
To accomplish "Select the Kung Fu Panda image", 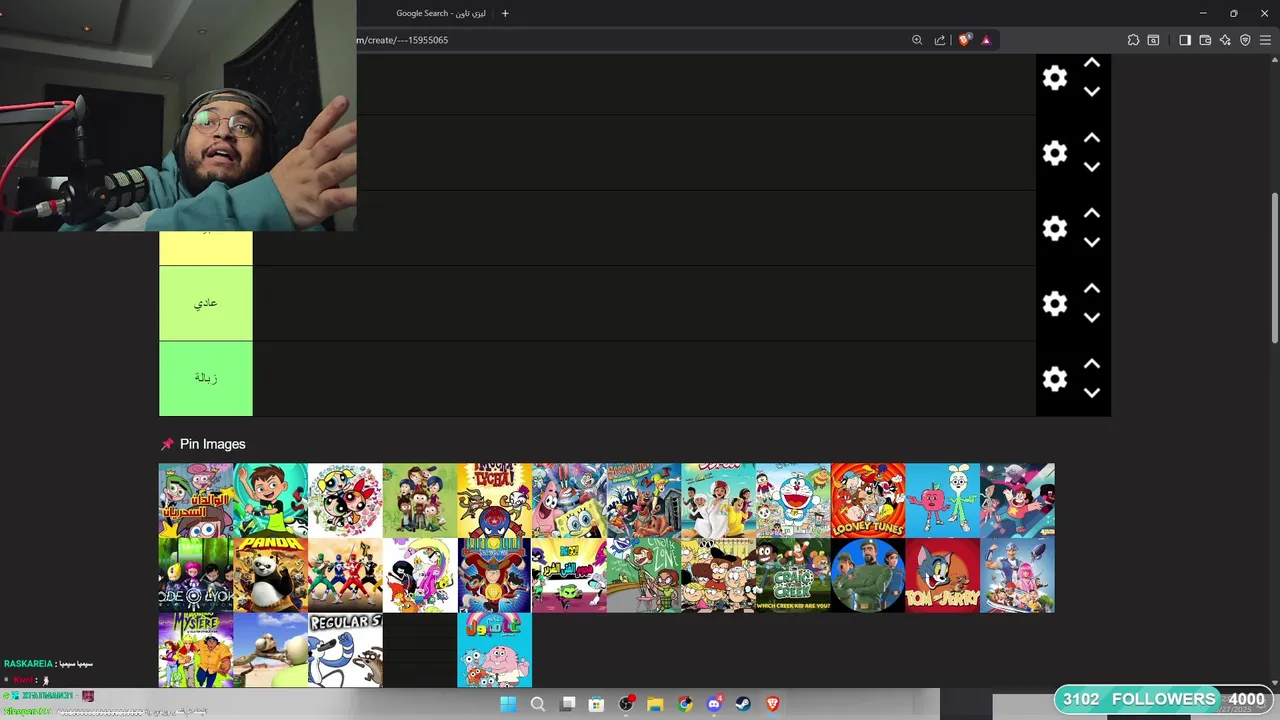I will pos(271,575).
